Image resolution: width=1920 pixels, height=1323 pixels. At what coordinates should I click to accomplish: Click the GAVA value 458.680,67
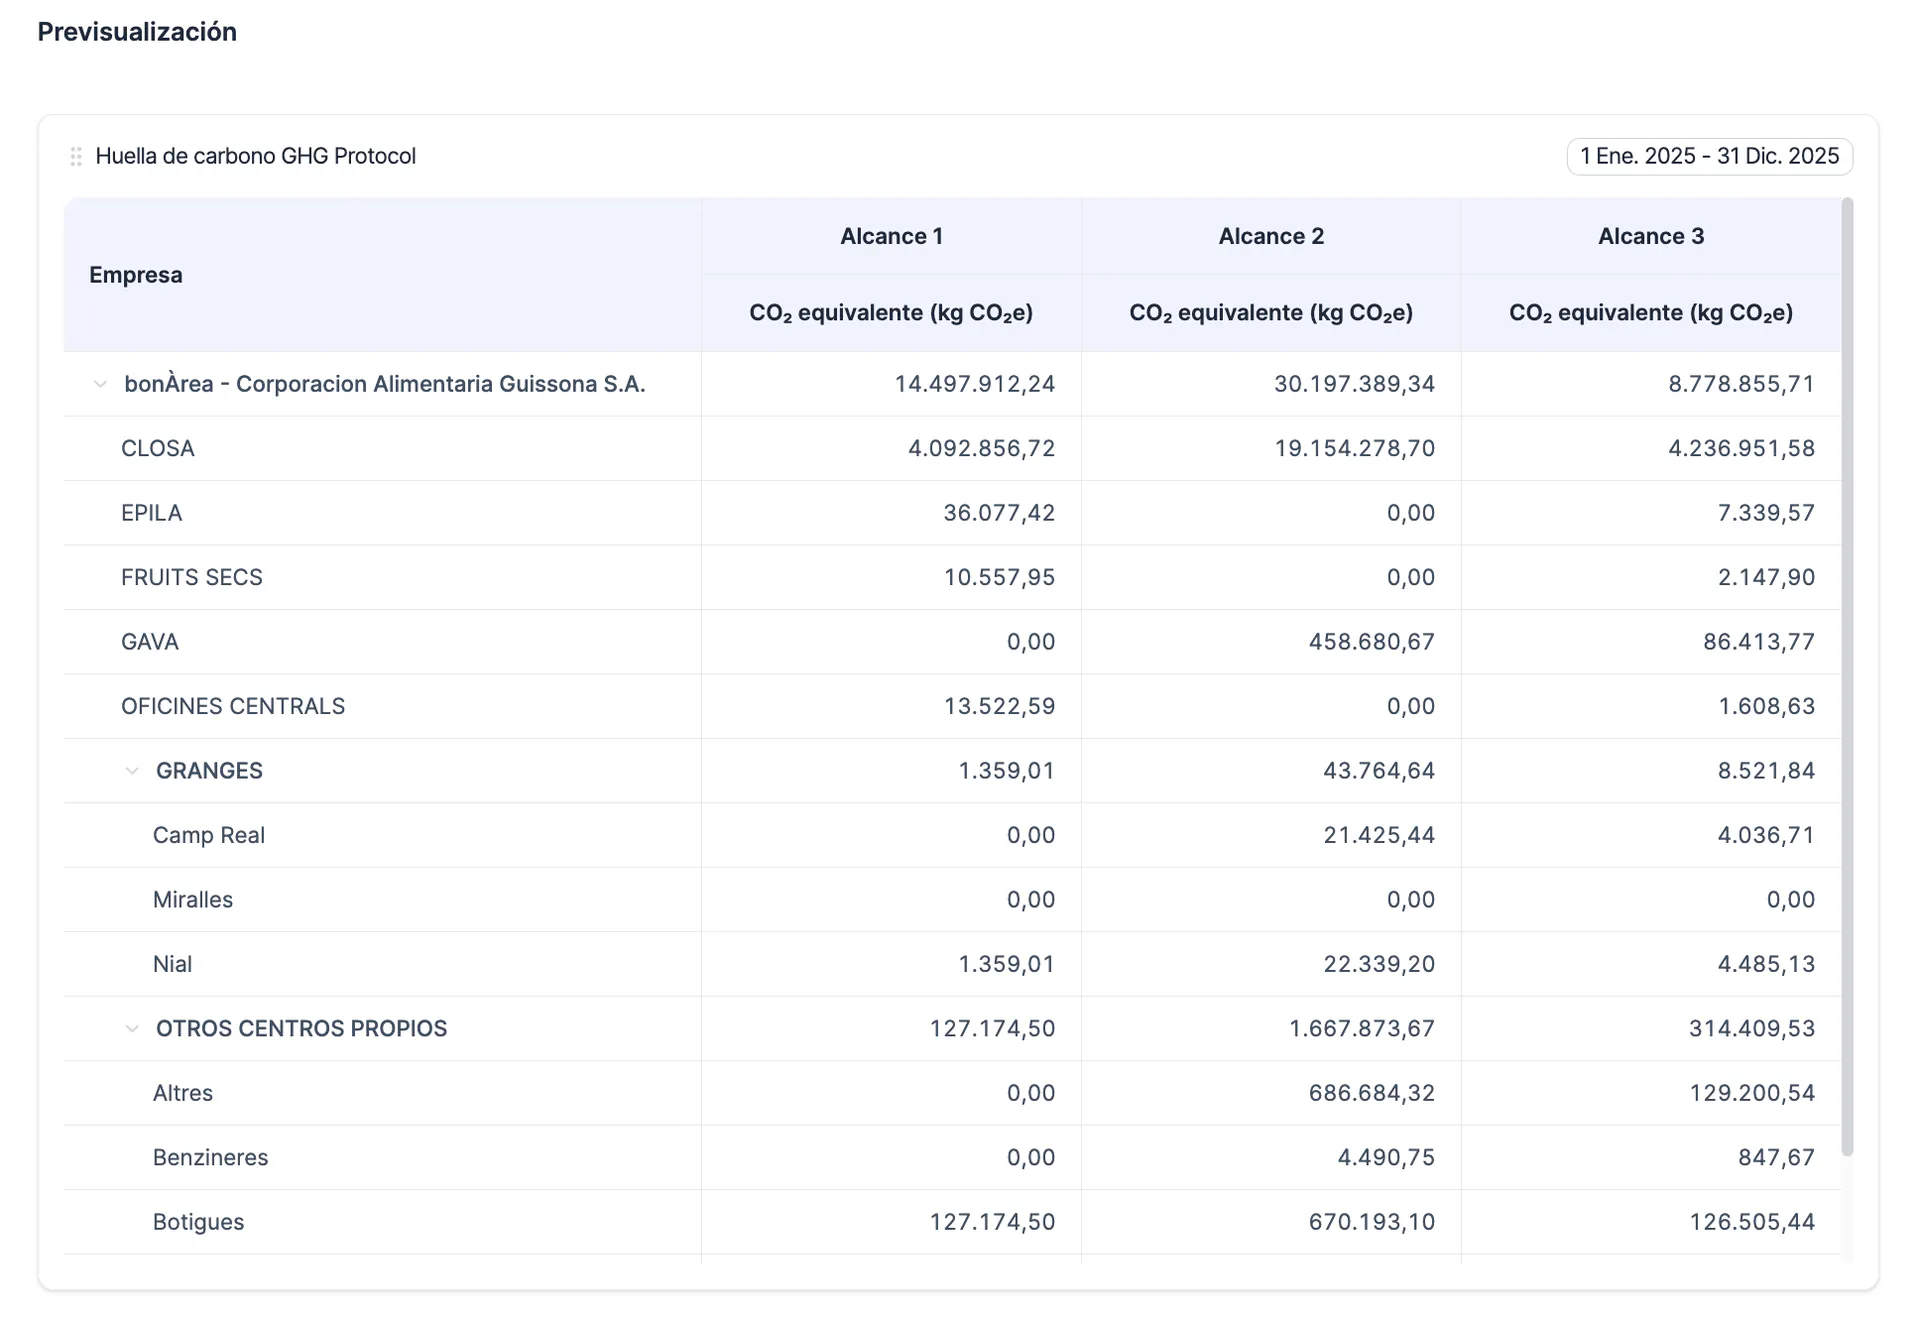[1372, 642]
